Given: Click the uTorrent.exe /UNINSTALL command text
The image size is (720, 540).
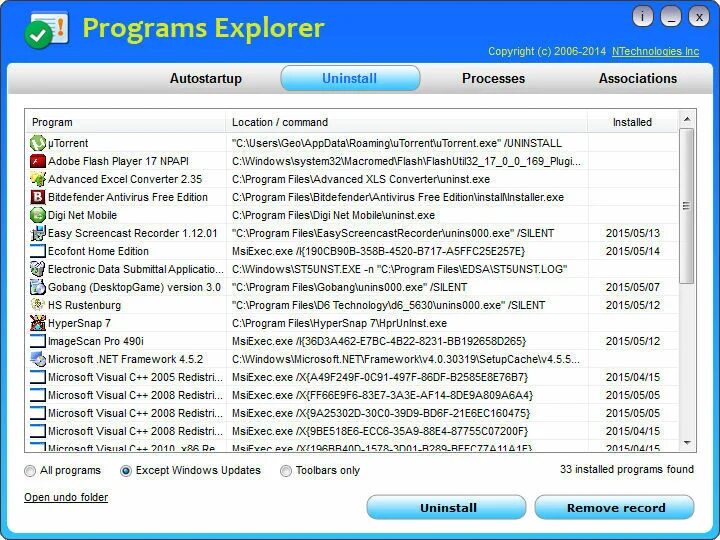Looking at the screenshot, I should tap(397, 143).
